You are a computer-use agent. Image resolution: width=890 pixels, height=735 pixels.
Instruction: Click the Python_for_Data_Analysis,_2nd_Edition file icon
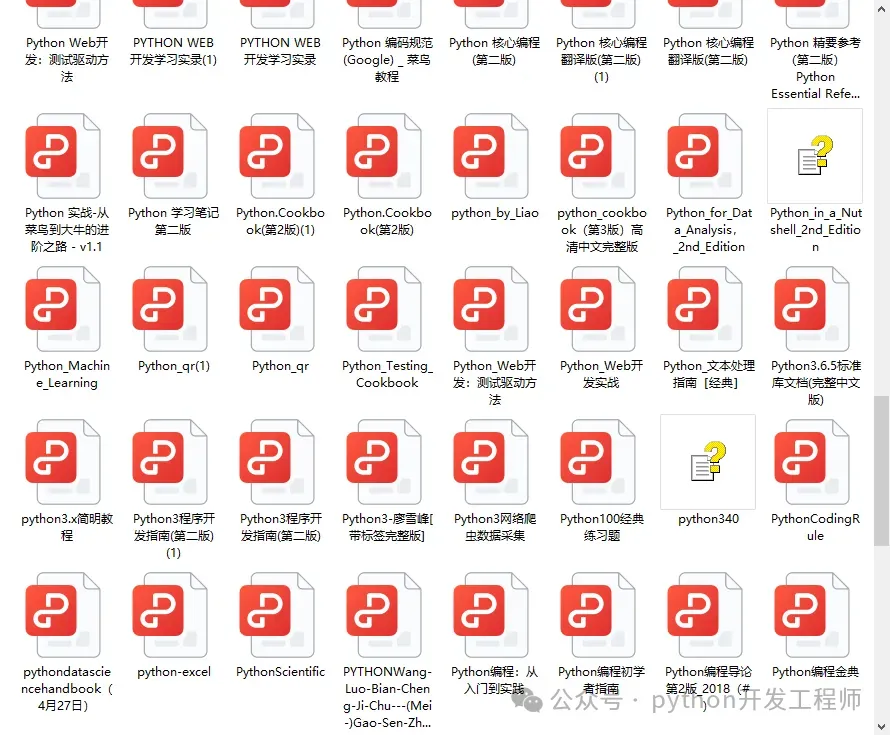[x=705, y=156]
